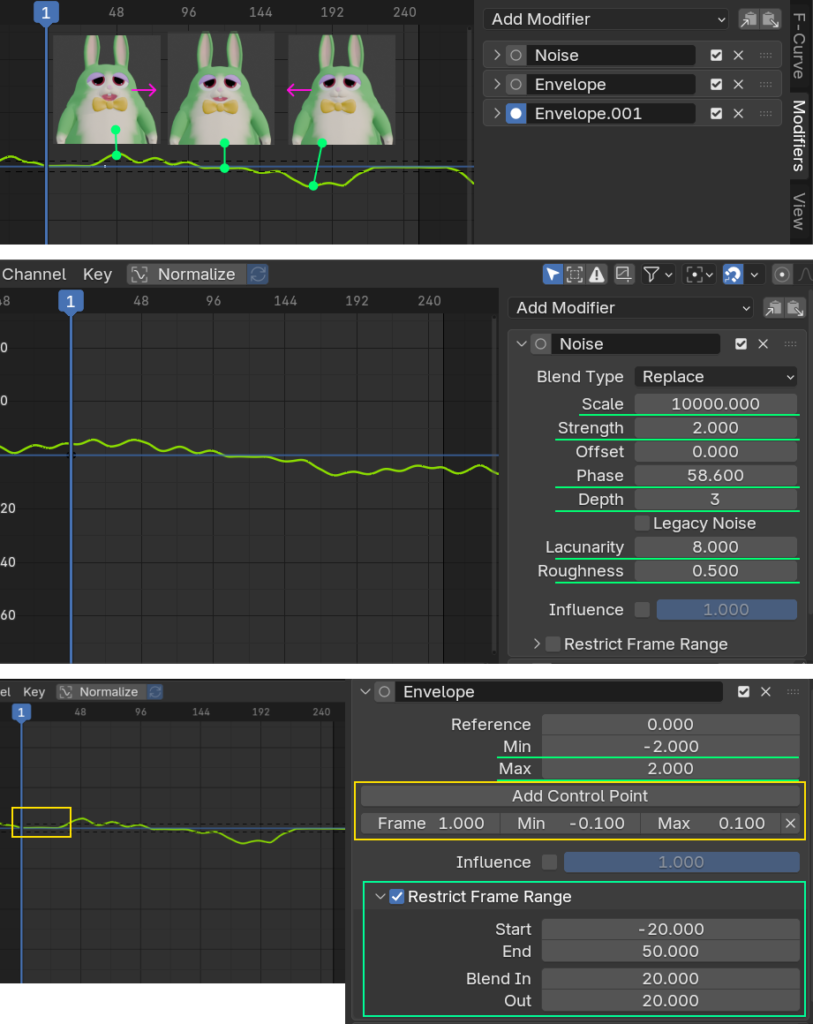The width and height of the screenshot is (813, 1024).
Task: Disable the Restrict Frame Range checkbox in Envelope
Action: 397,896
